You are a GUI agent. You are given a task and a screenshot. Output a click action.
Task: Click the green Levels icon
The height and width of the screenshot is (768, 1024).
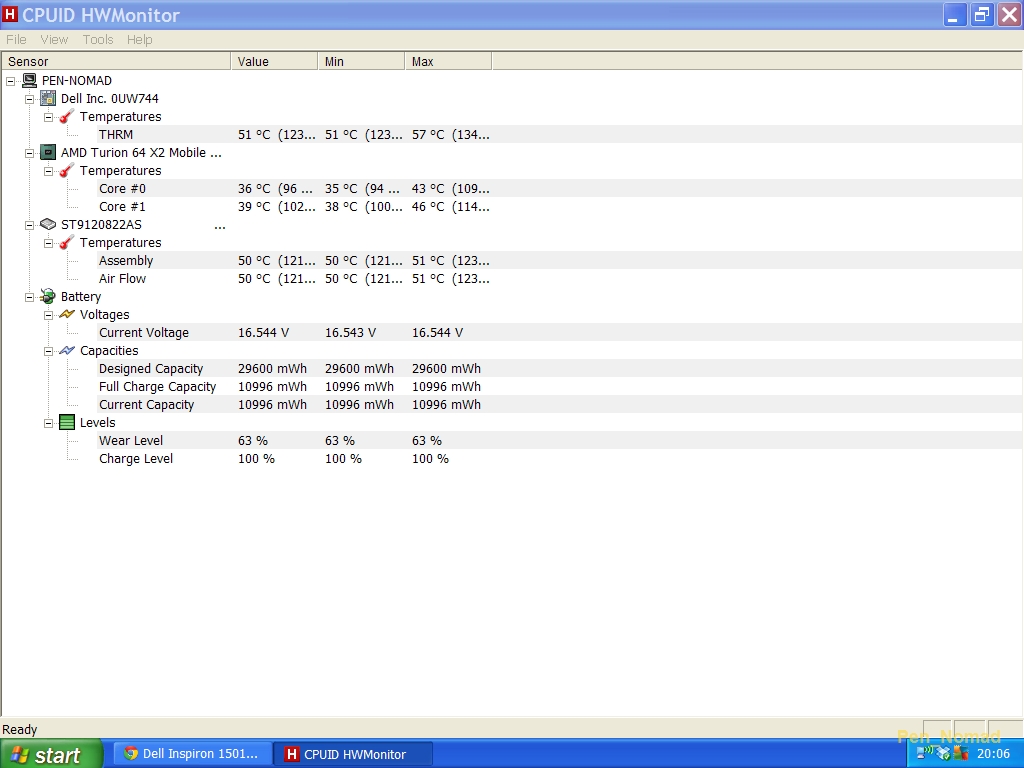coord(67,423)
